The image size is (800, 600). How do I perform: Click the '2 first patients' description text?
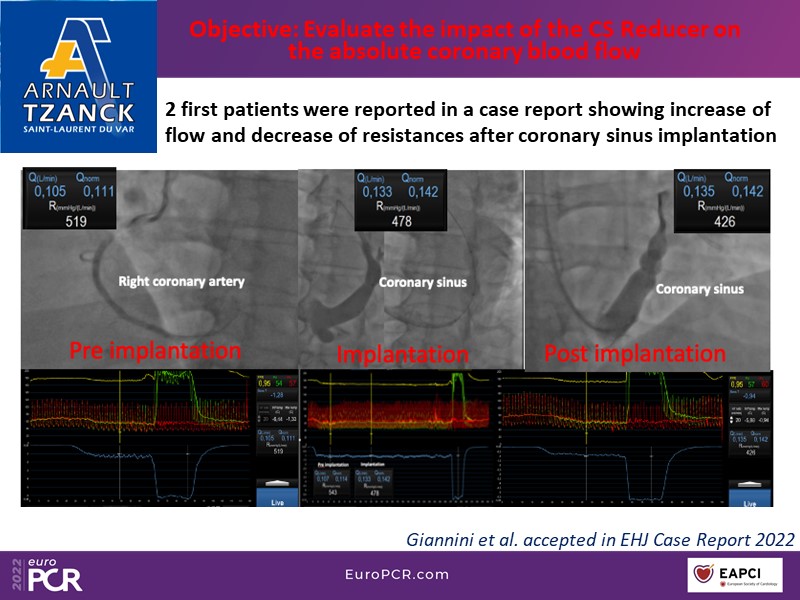pyautogui.click(x=470, y=121)
